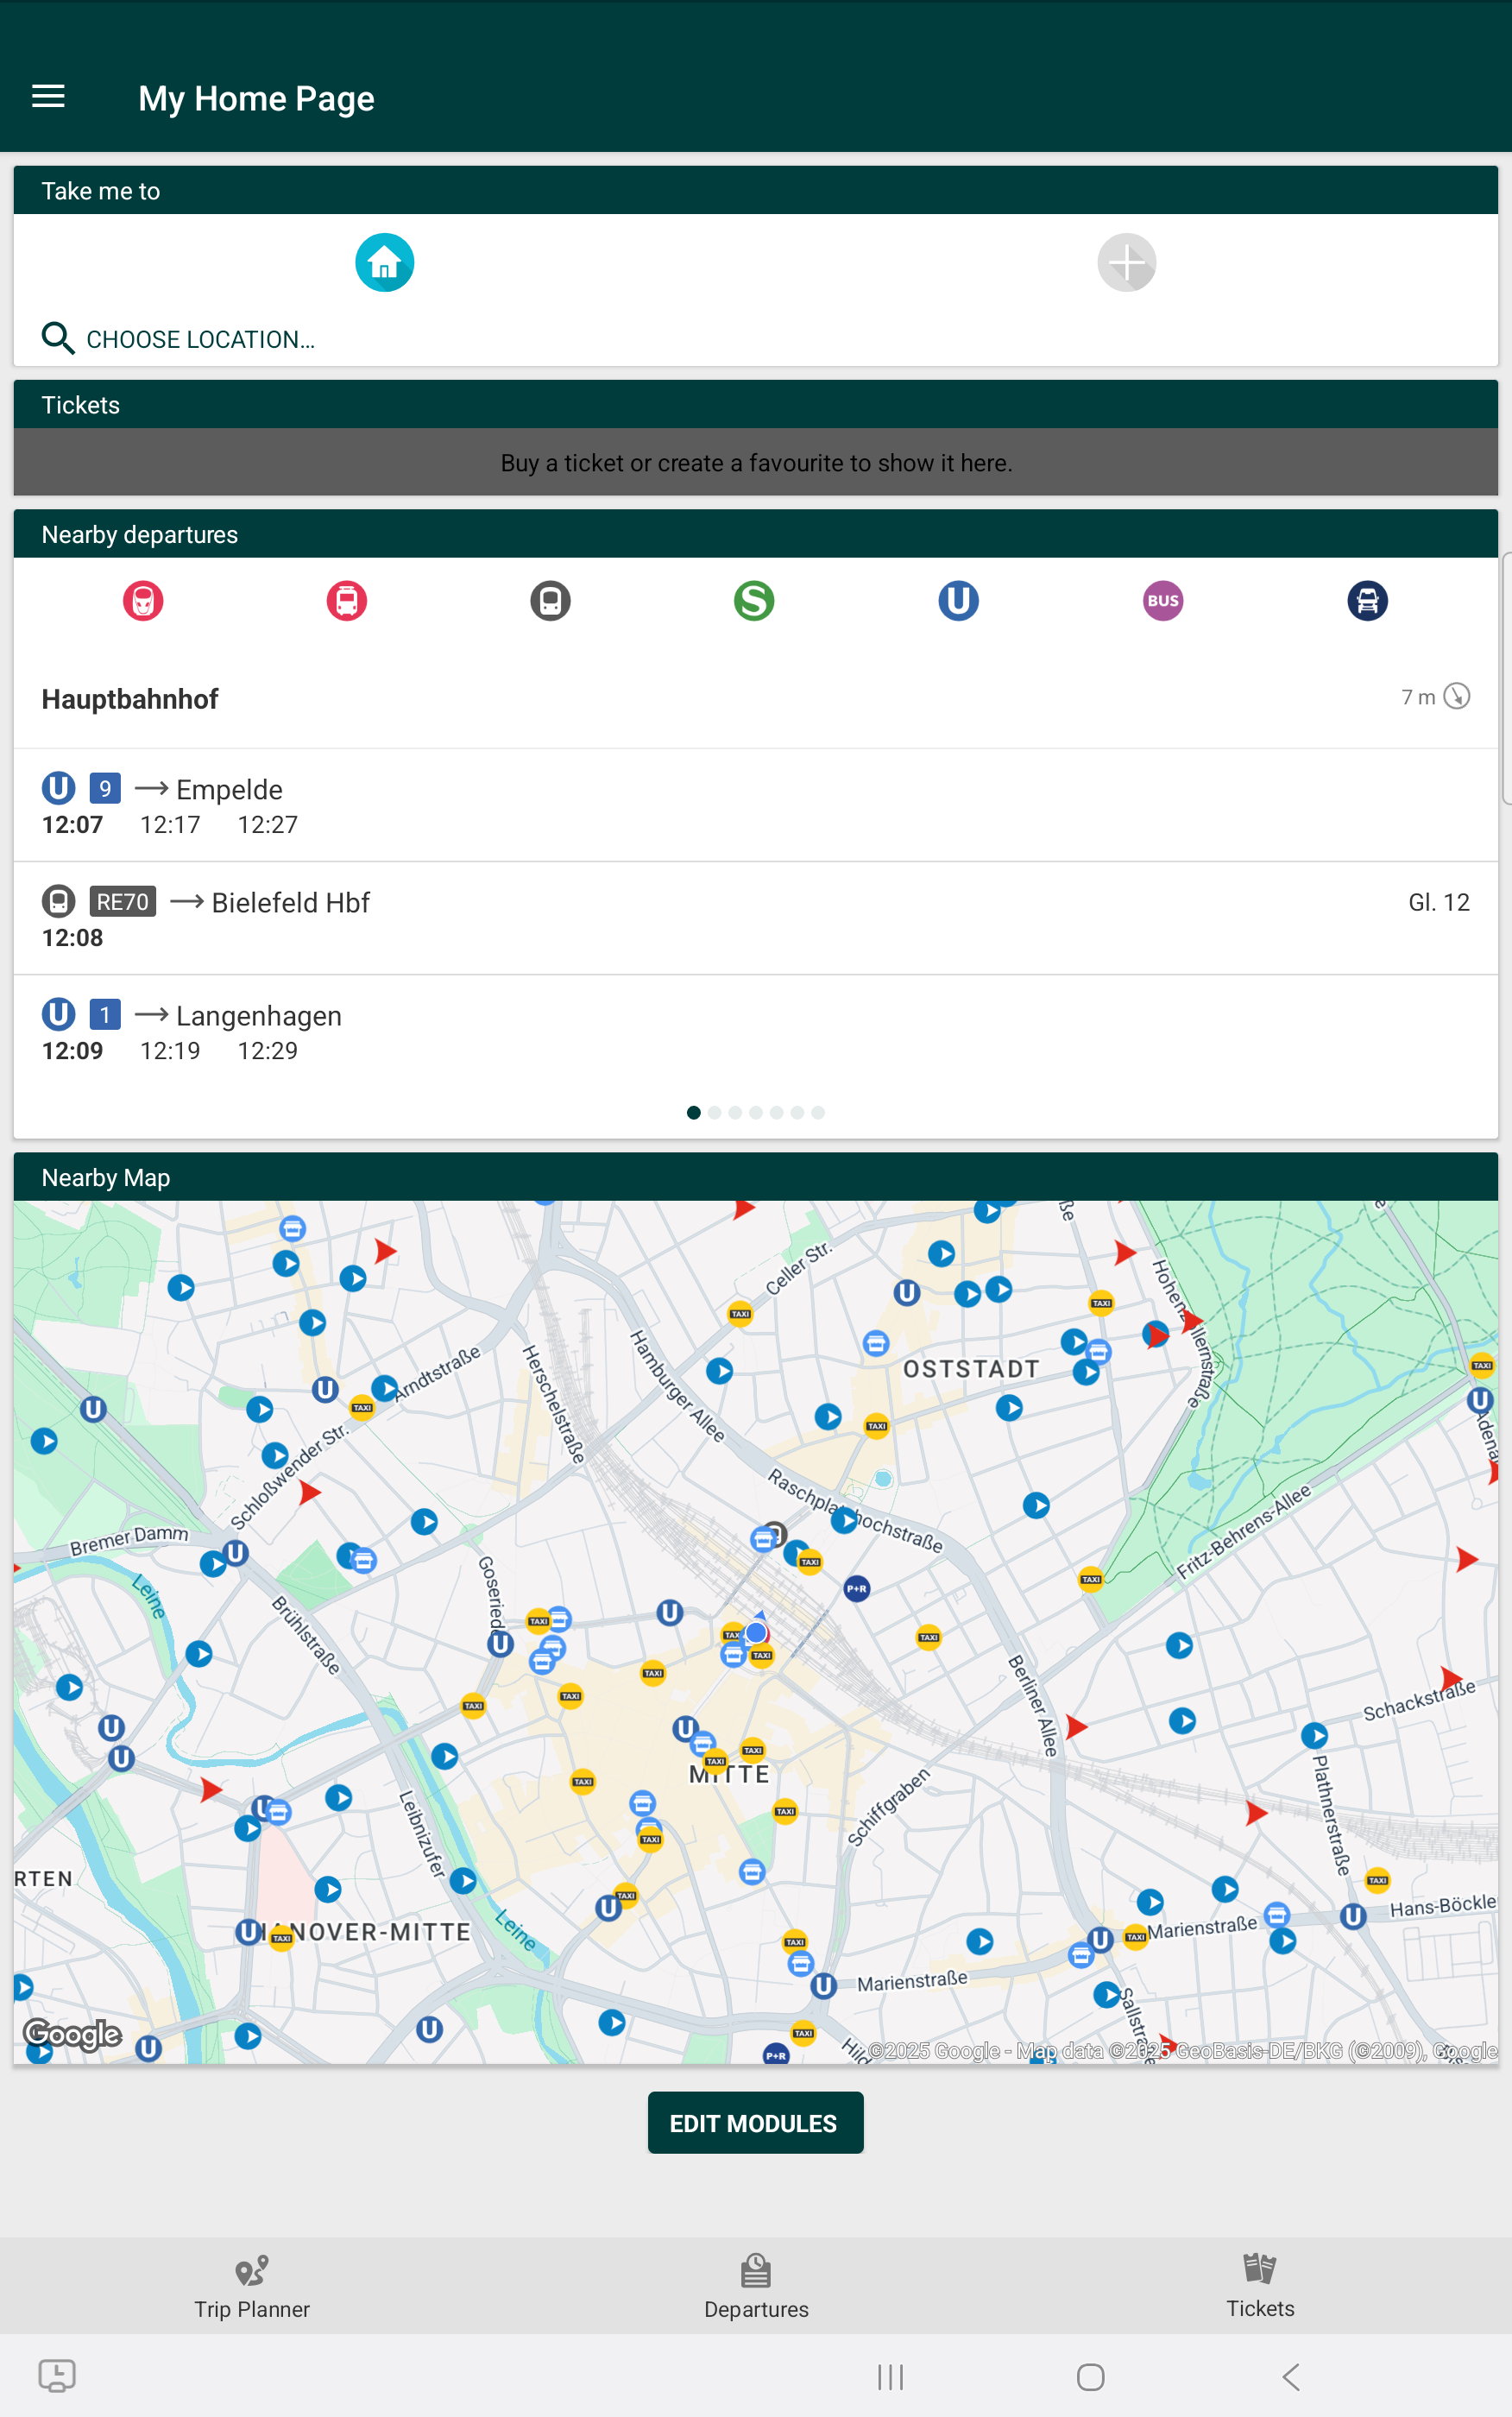
Task: Jump to second departures page dot
Action: pos(714,1112)
